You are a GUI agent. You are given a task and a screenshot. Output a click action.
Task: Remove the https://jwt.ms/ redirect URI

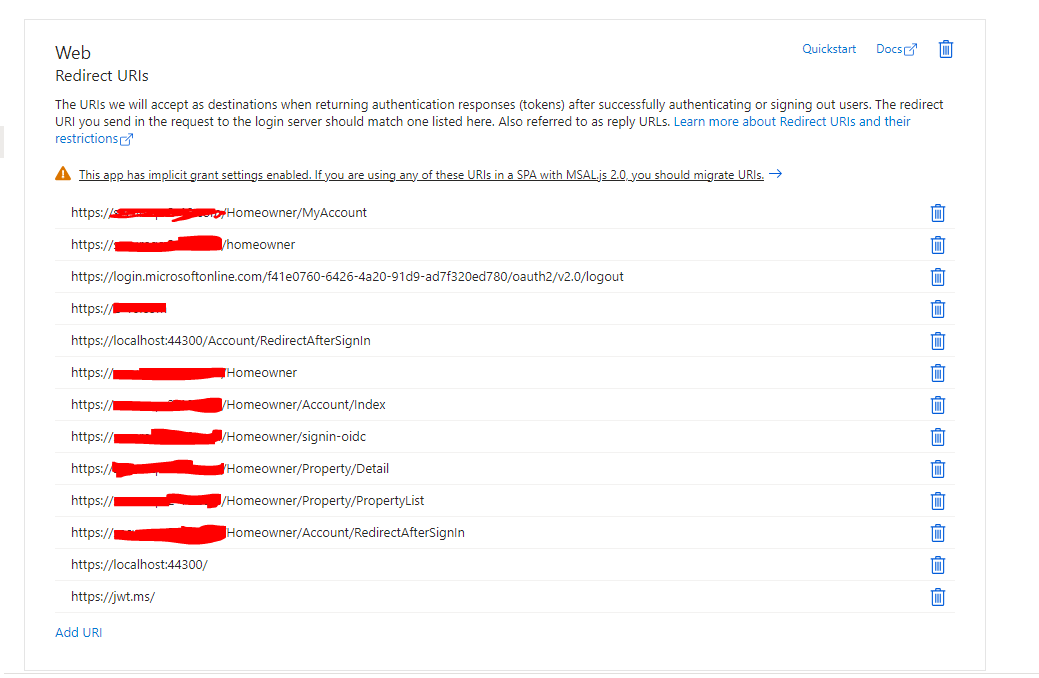[938, 596]
